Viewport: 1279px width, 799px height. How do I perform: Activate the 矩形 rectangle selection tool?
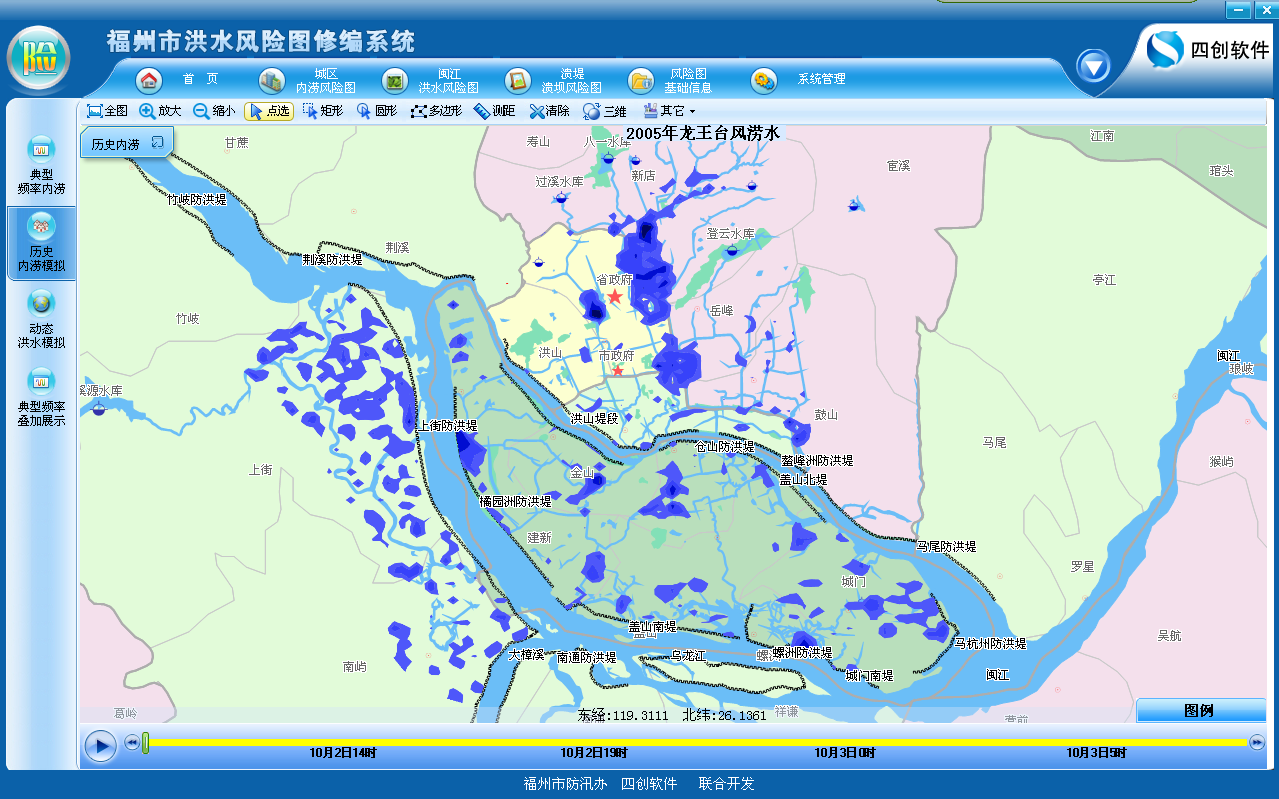pos(322,111)
